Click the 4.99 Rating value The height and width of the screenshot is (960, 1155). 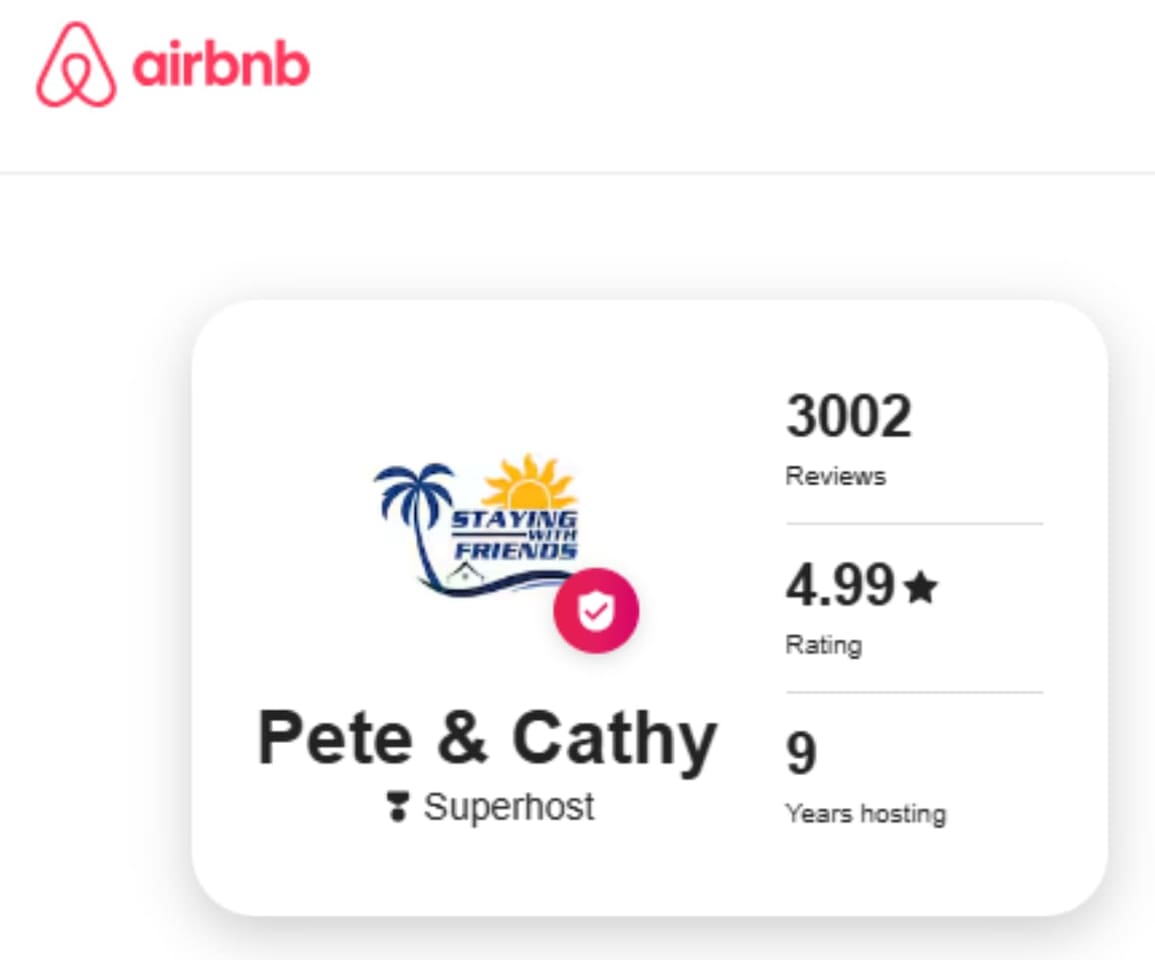pyautogui.click(x=843, y=587)
